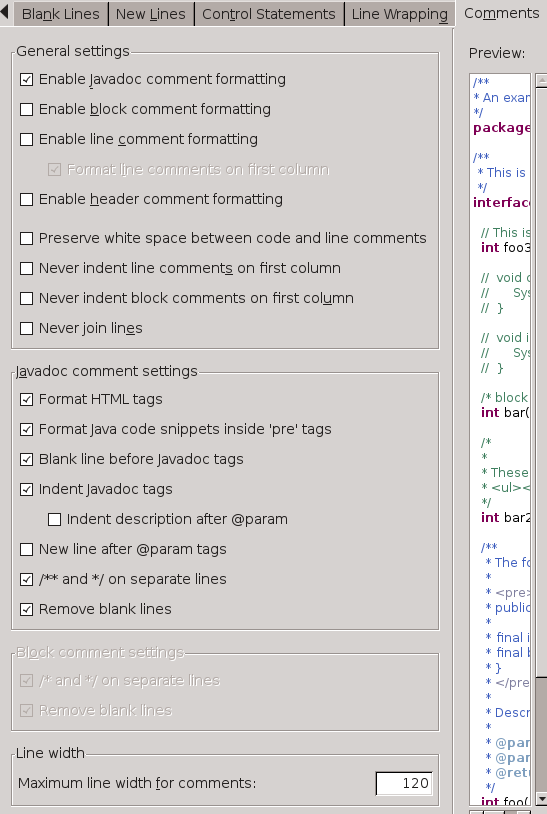This screenshot has width=547, height=814.
Task: Click 'Javadoc comment settings' group label
Action: click(x=106, y=371)
